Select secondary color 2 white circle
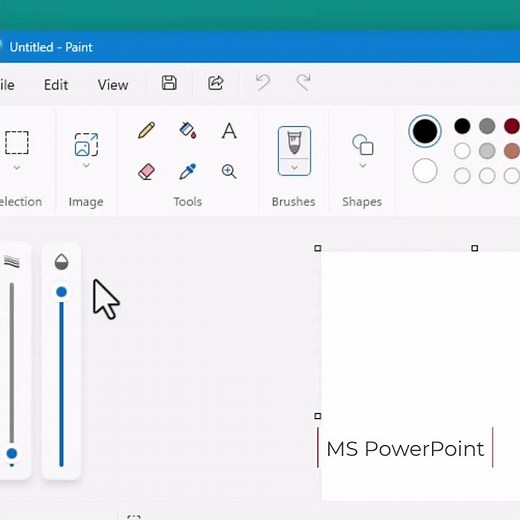520x520 pixels. (425, 171)
